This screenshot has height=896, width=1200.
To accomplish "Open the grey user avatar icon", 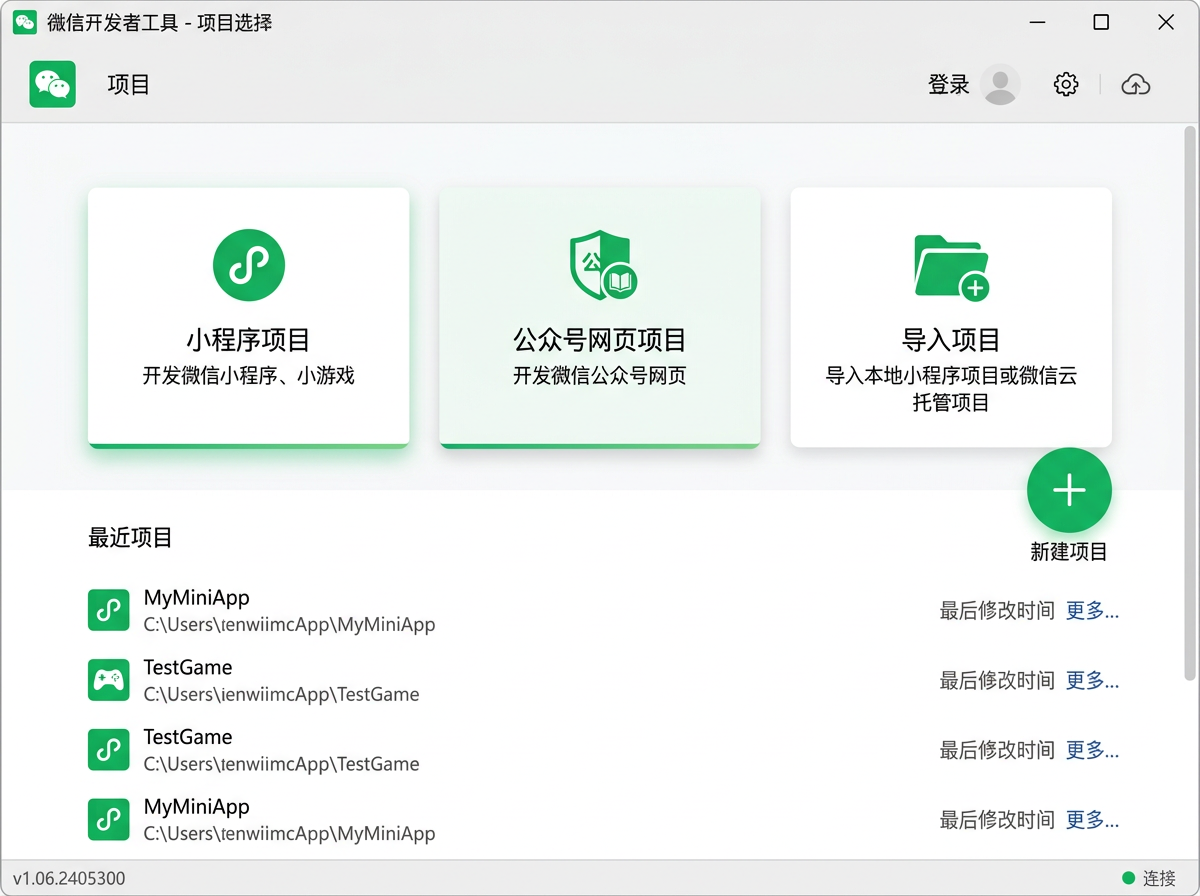I will (1000, 85).
